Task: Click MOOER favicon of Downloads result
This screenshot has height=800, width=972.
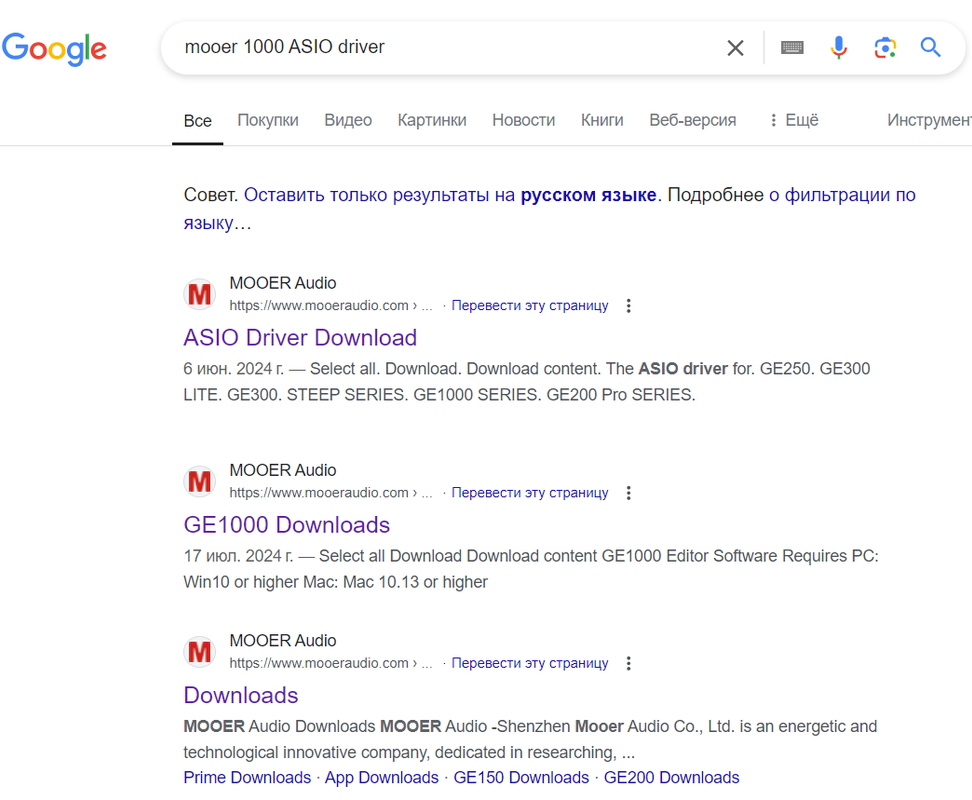Action: tap(200, 651)
